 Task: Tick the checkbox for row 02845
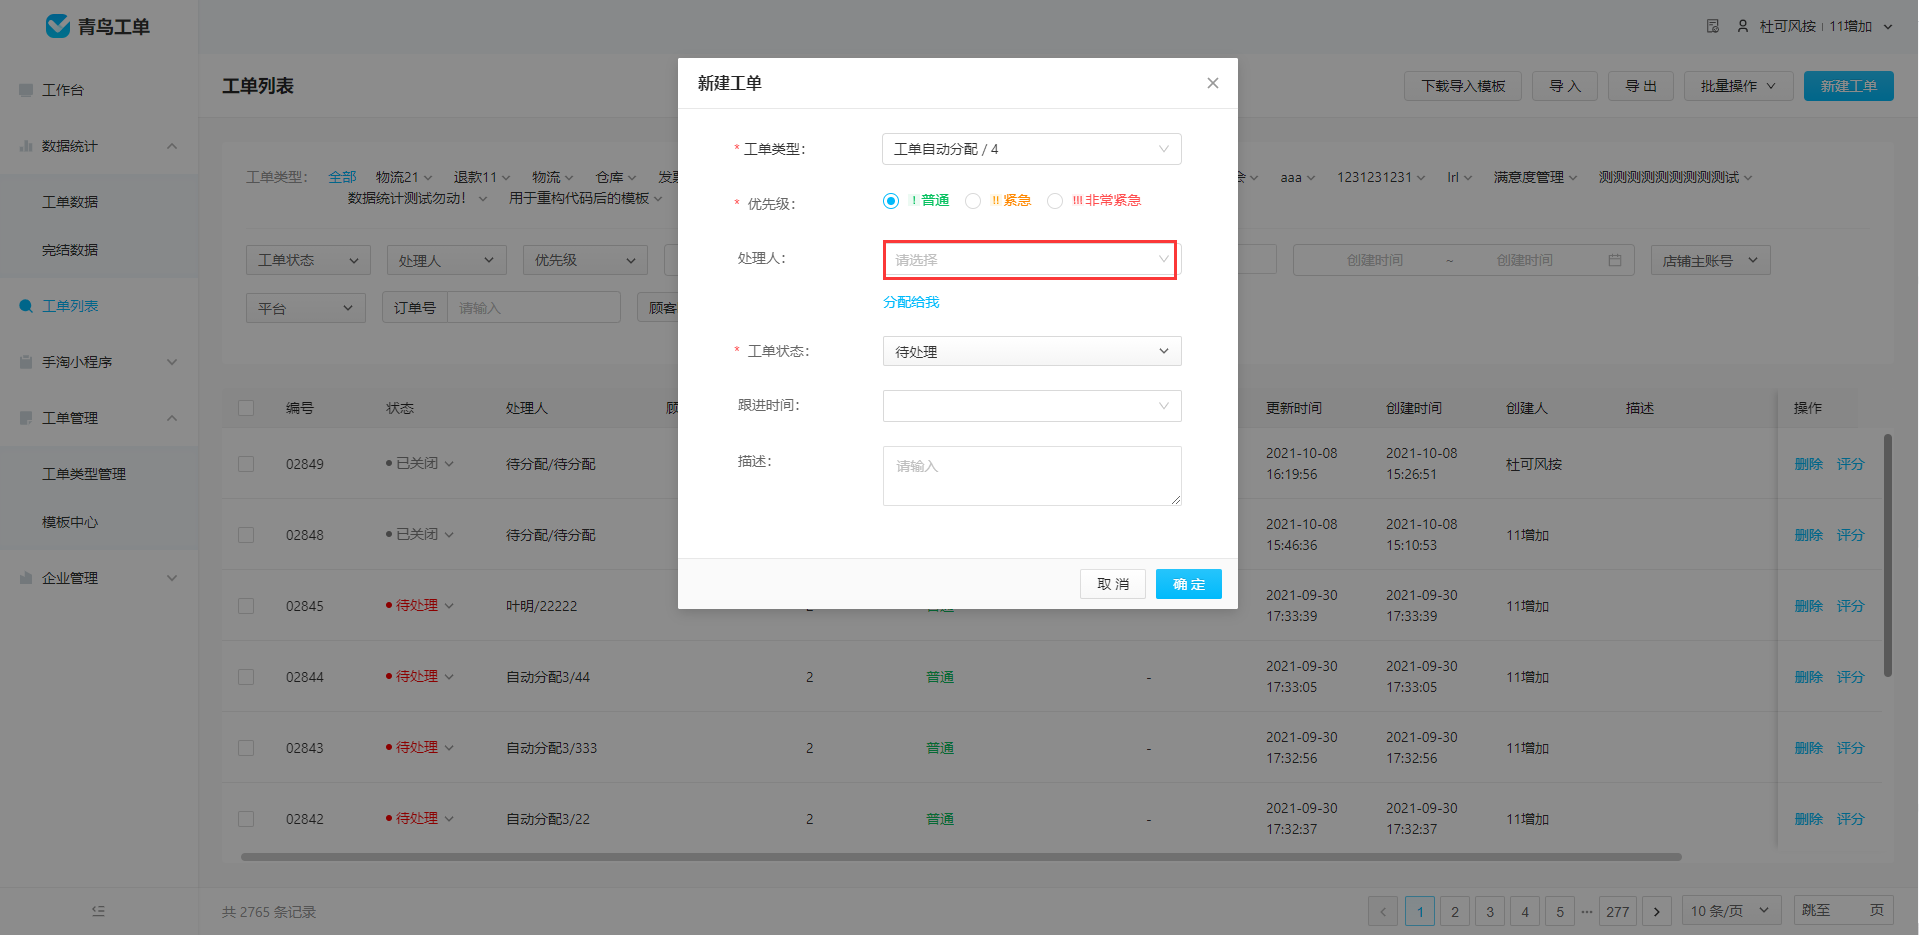[x=246, y=606]
